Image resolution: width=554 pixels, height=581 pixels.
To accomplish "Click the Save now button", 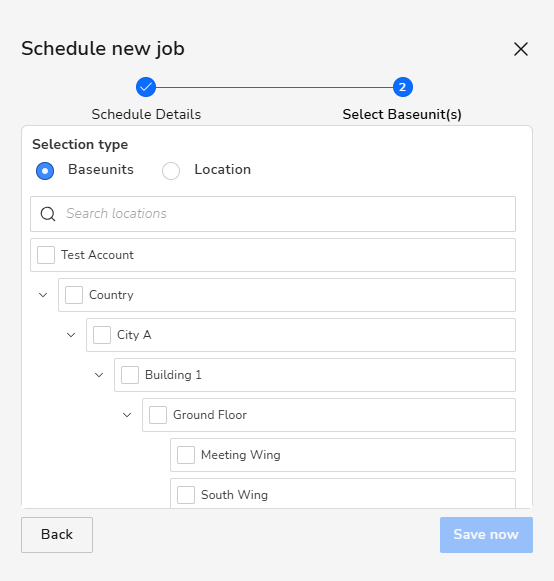I will (x=486, y=535).
